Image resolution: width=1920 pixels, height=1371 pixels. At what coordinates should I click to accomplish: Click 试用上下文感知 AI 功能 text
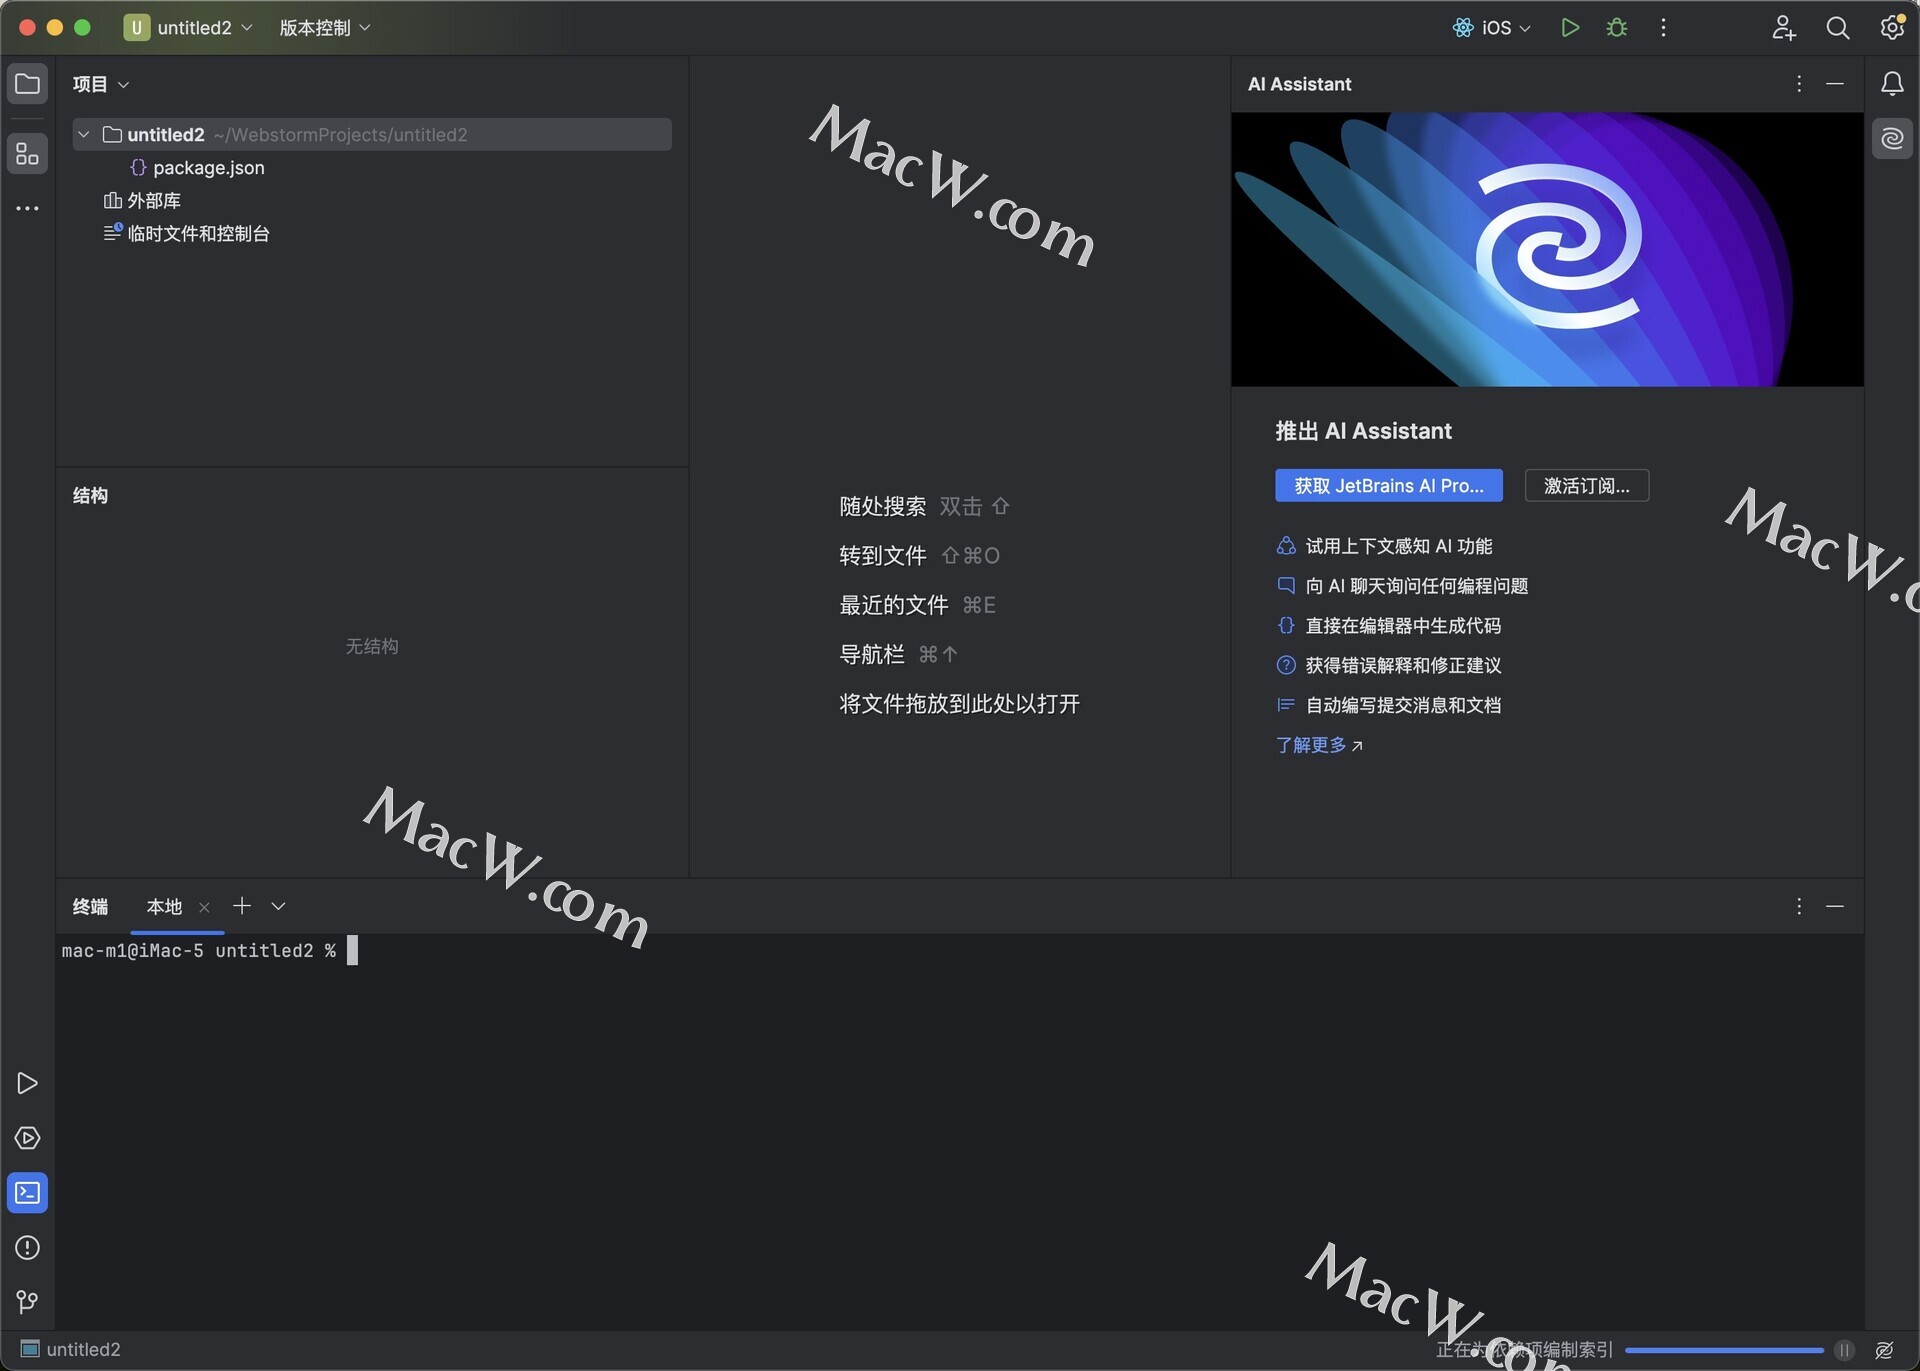[x=1398, y=546]
